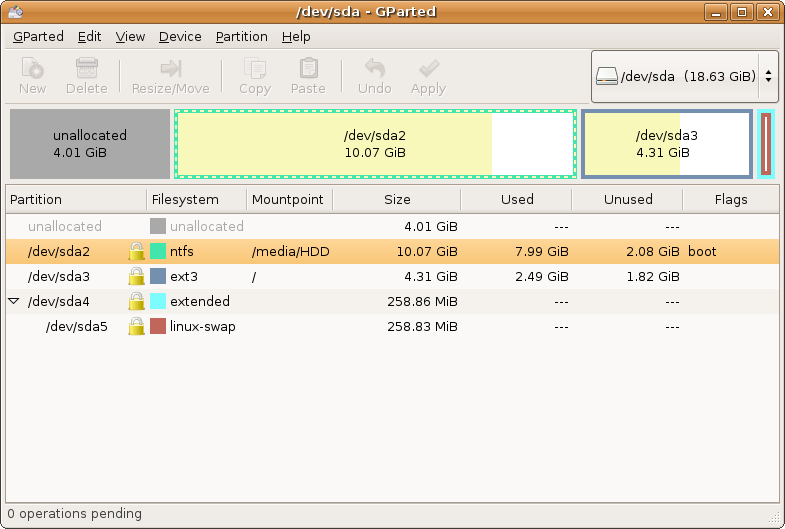The height and width of the screenshot is (529, 785).
Task: Click the linux-swap filesystem label
Action: (203, 326)
